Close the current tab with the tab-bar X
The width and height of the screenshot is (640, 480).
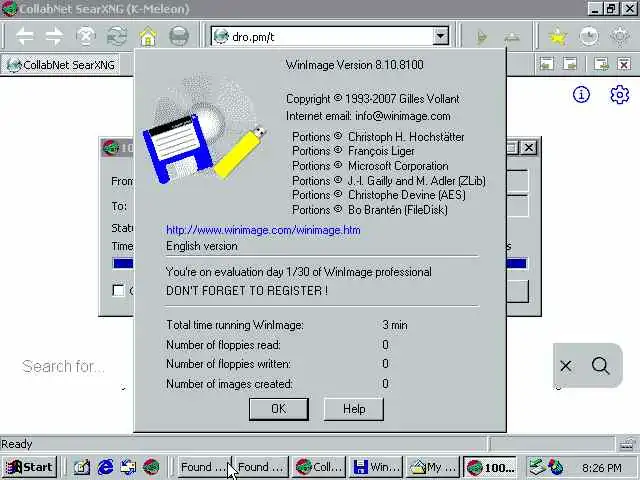click(x=624, y=64)
